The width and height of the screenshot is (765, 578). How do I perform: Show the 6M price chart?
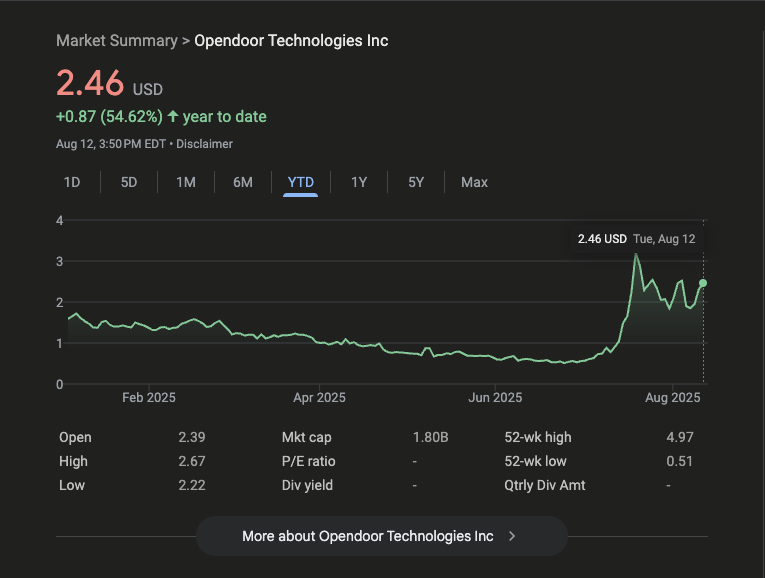tap(243, 182)
